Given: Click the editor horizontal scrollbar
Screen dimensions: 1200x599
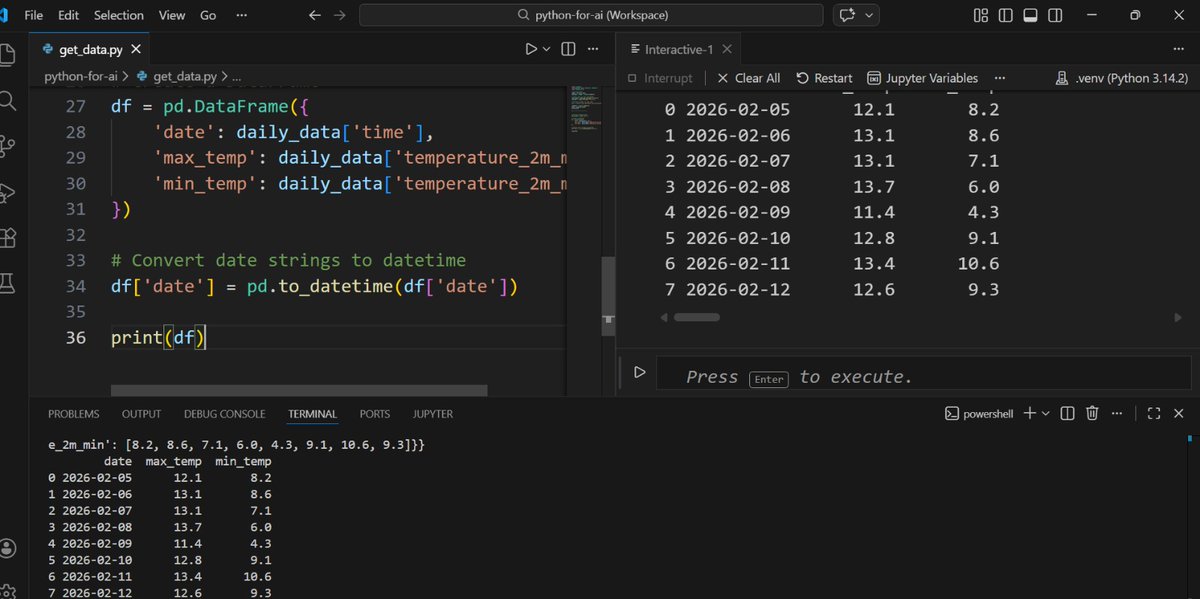Looking at the screenshot, I should (299, 391).
